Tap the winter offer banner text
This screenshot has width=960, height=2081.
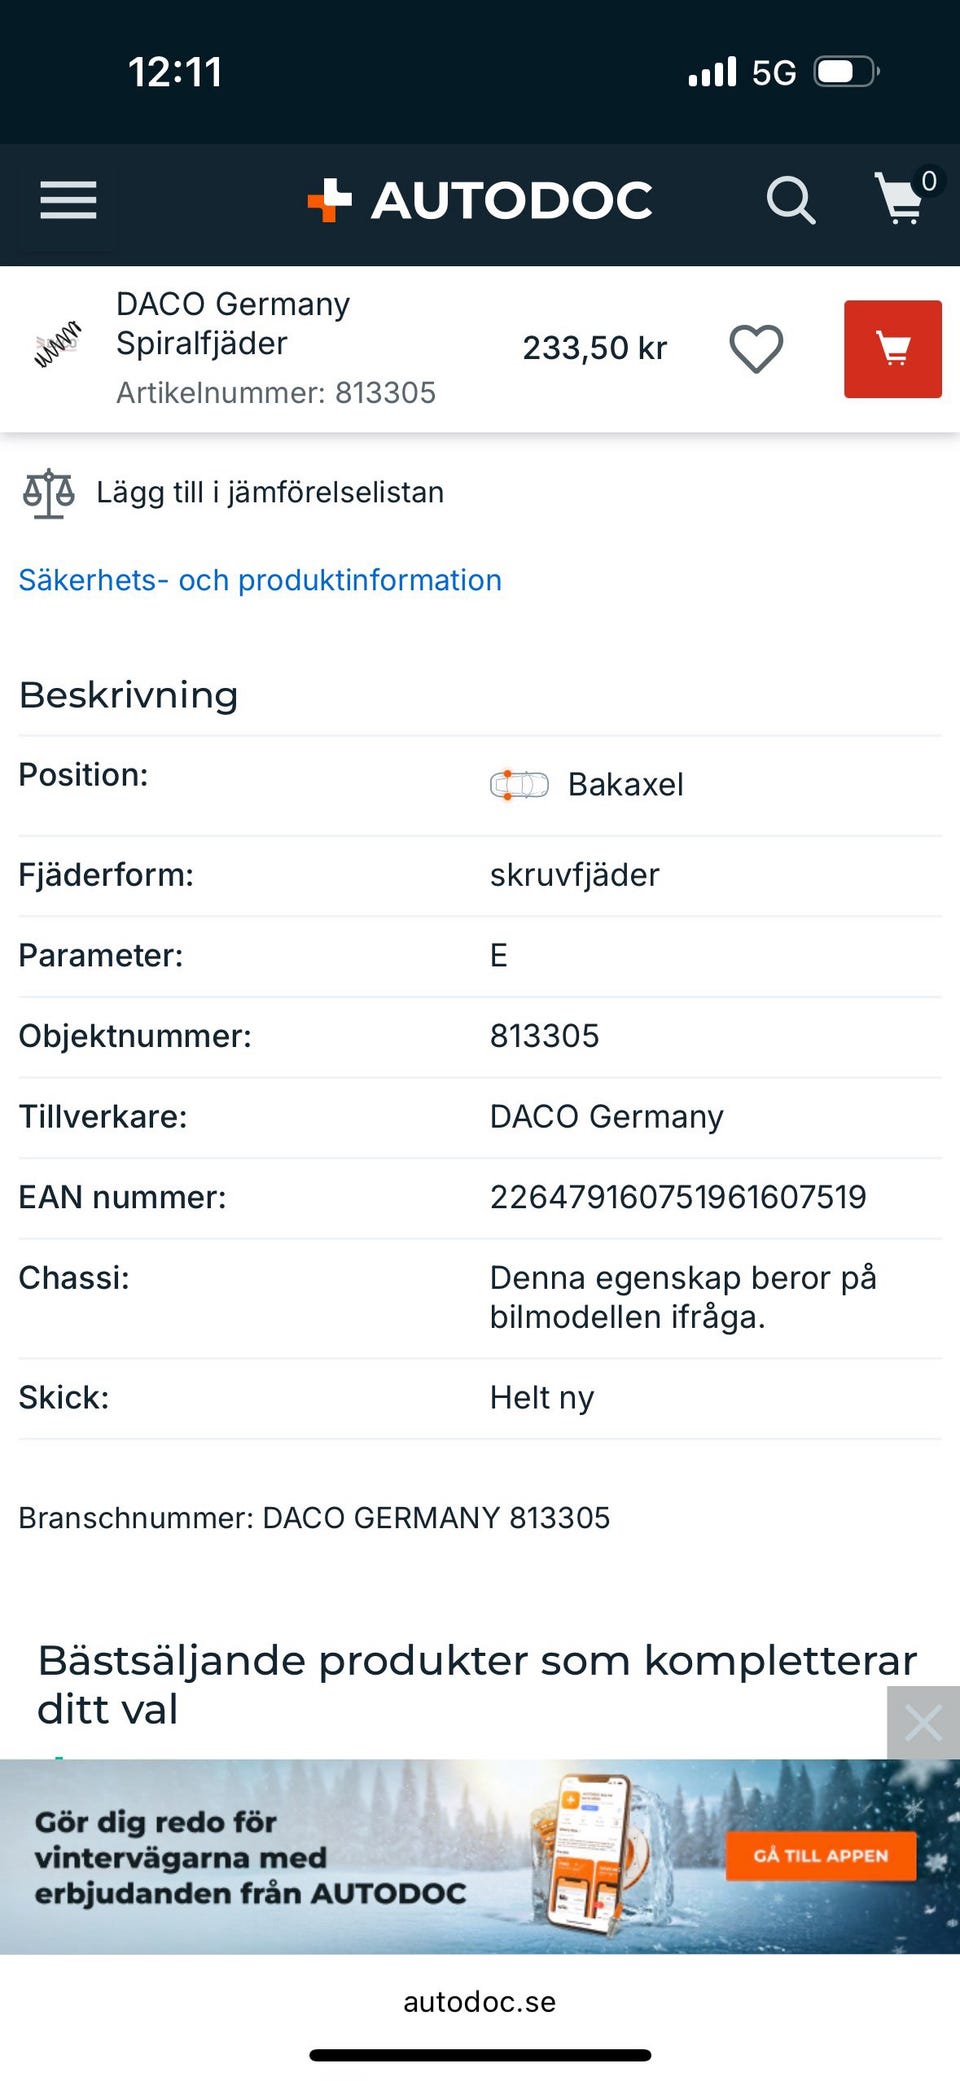click(250, 1857)
